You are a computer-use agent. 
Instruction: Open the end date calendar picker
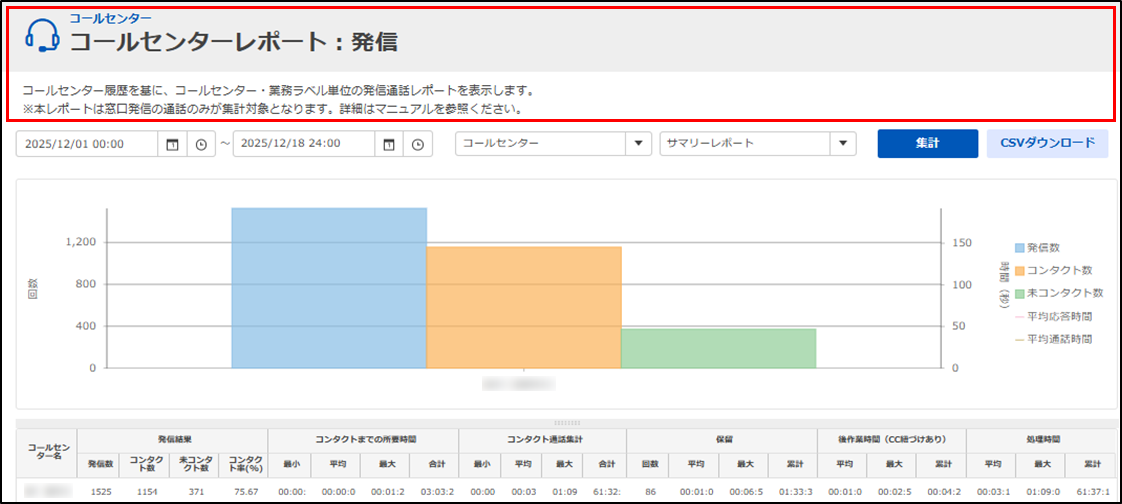click(x=388, y=144)
